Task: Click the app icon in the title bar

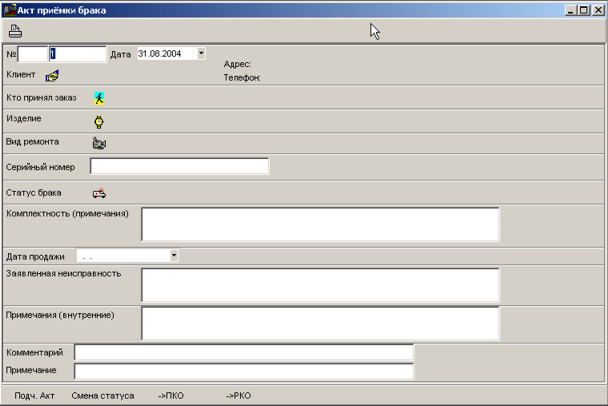Action: coord(9,10)
